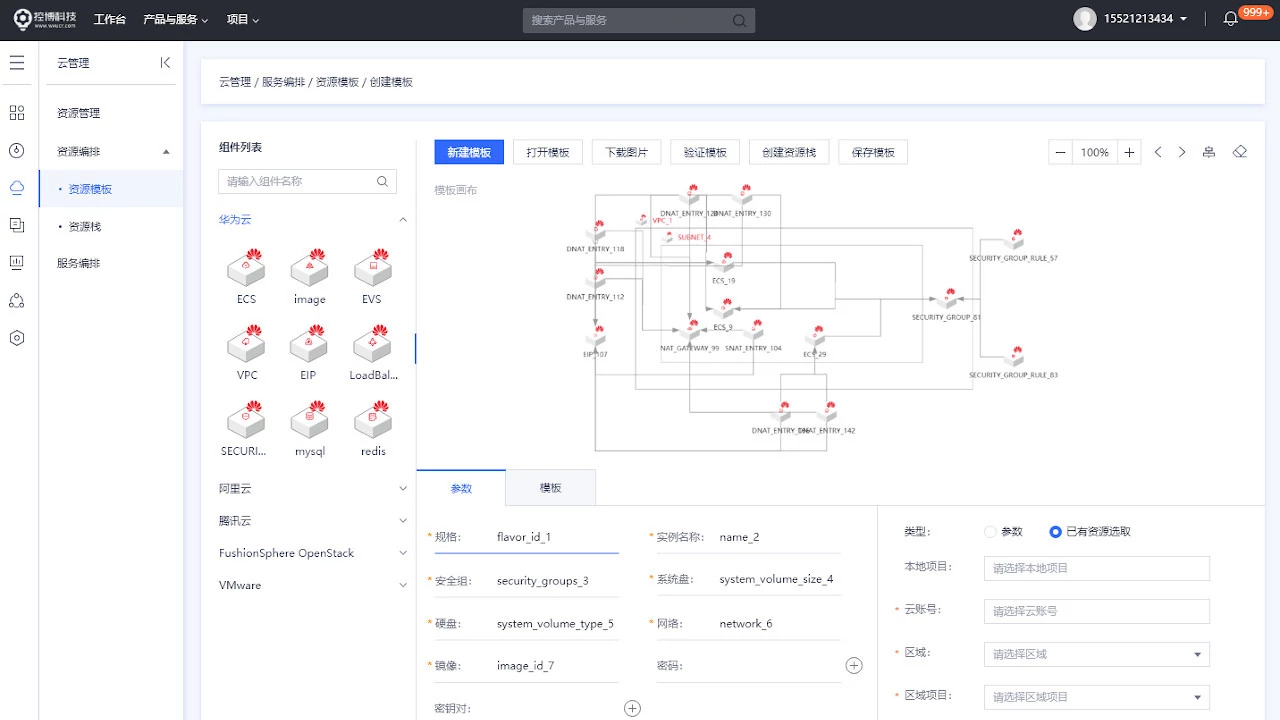This screenshot has height=720, width=1280.
Task: Zoom out canvas with minus button
Action: click(x=1061, y=152)
